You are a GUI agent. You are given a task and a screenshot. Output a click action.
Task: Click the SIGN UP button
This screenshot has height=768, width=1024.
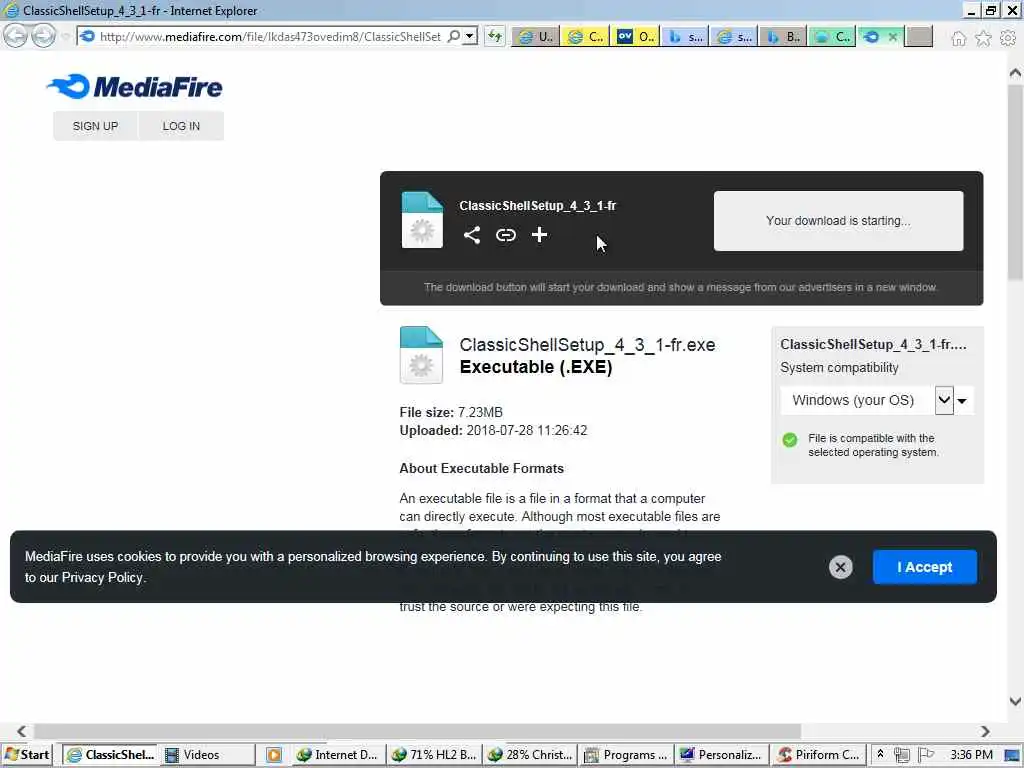point(95,126)
